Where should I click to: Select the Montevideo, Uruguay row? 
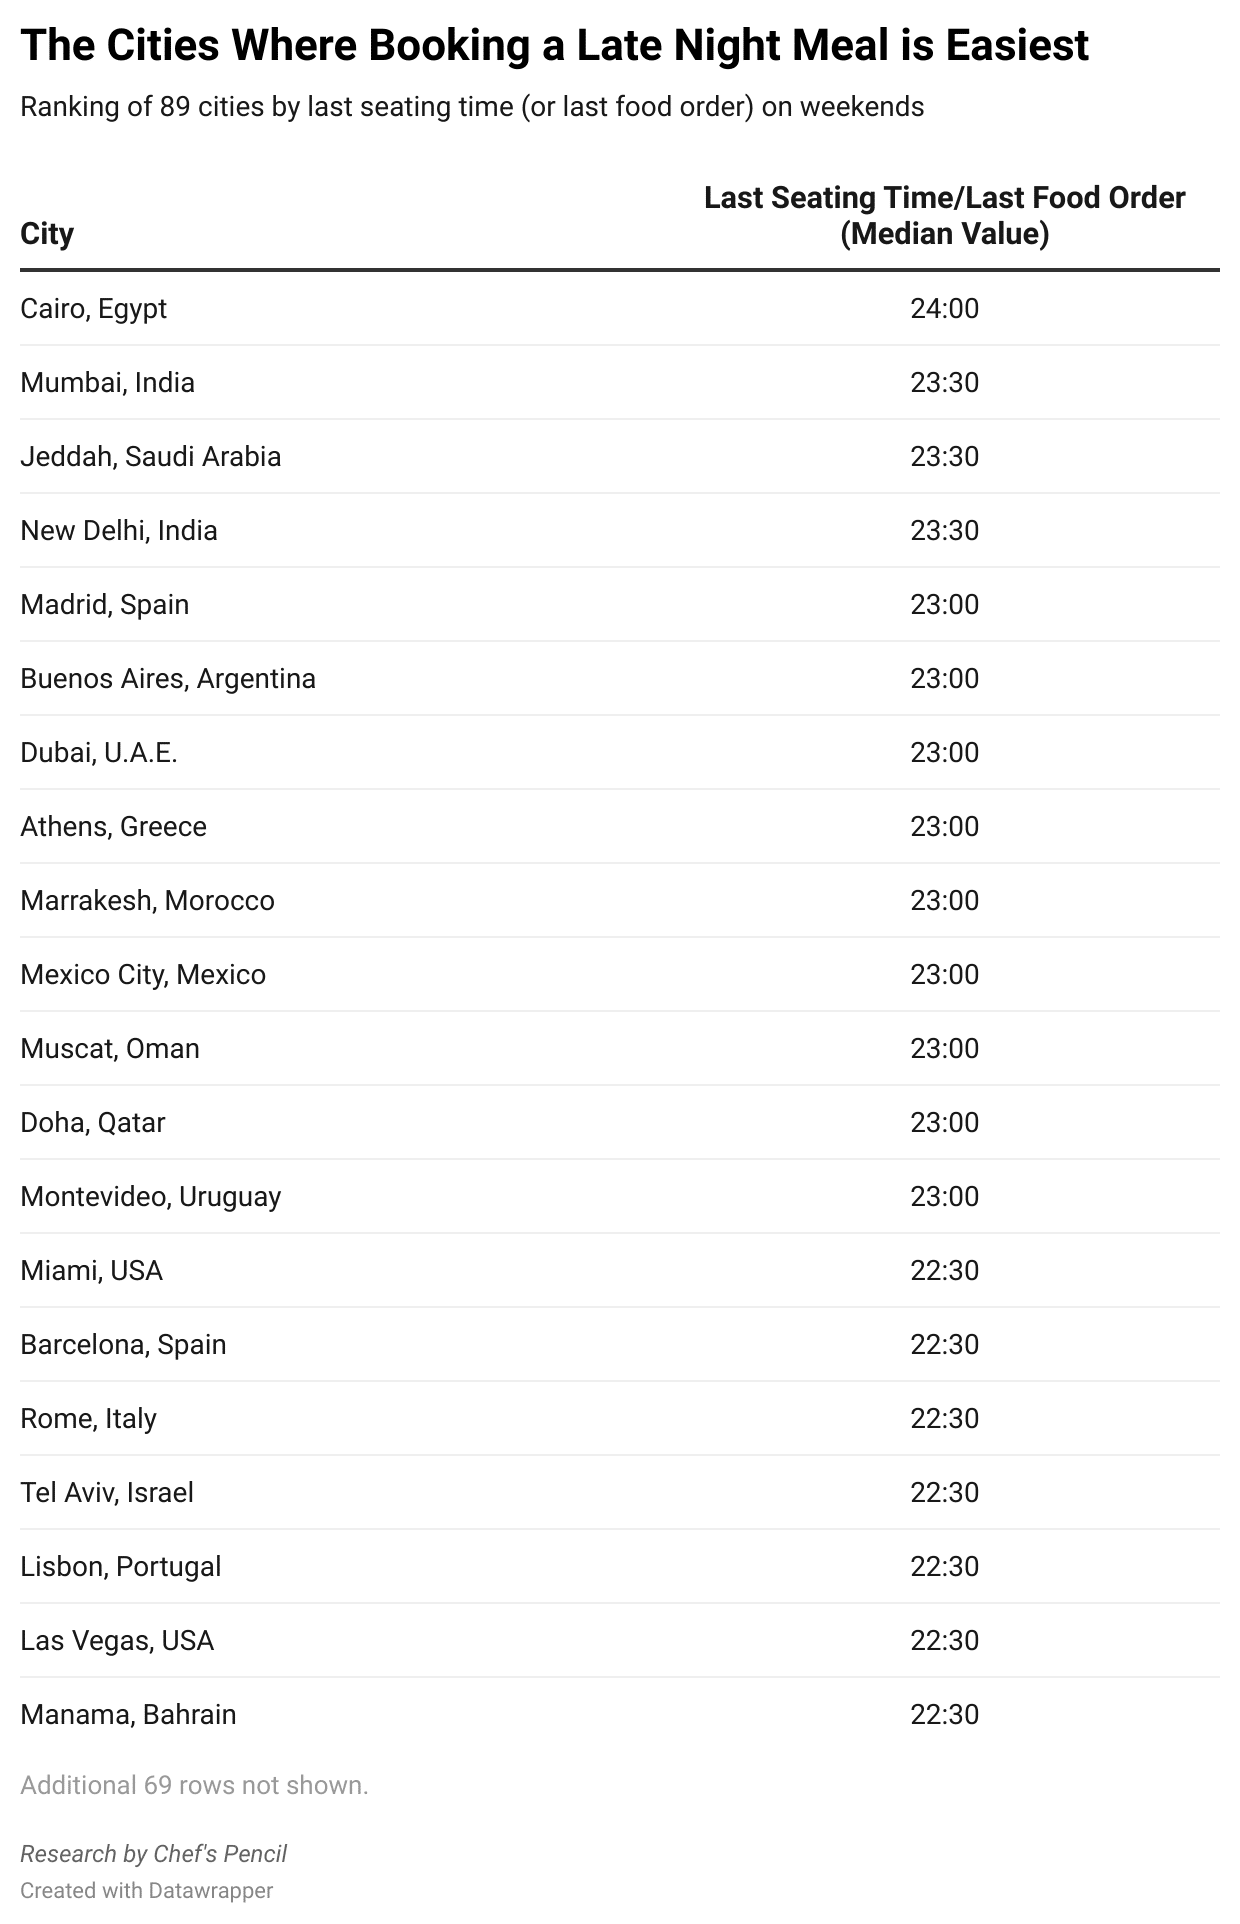[150, 1196]
